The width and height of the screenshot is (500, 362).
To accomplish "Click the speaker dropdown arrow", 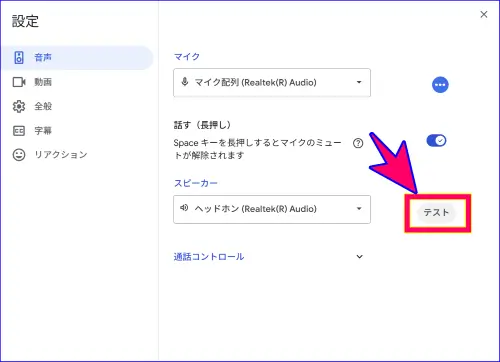I will (x=359, y=209).
